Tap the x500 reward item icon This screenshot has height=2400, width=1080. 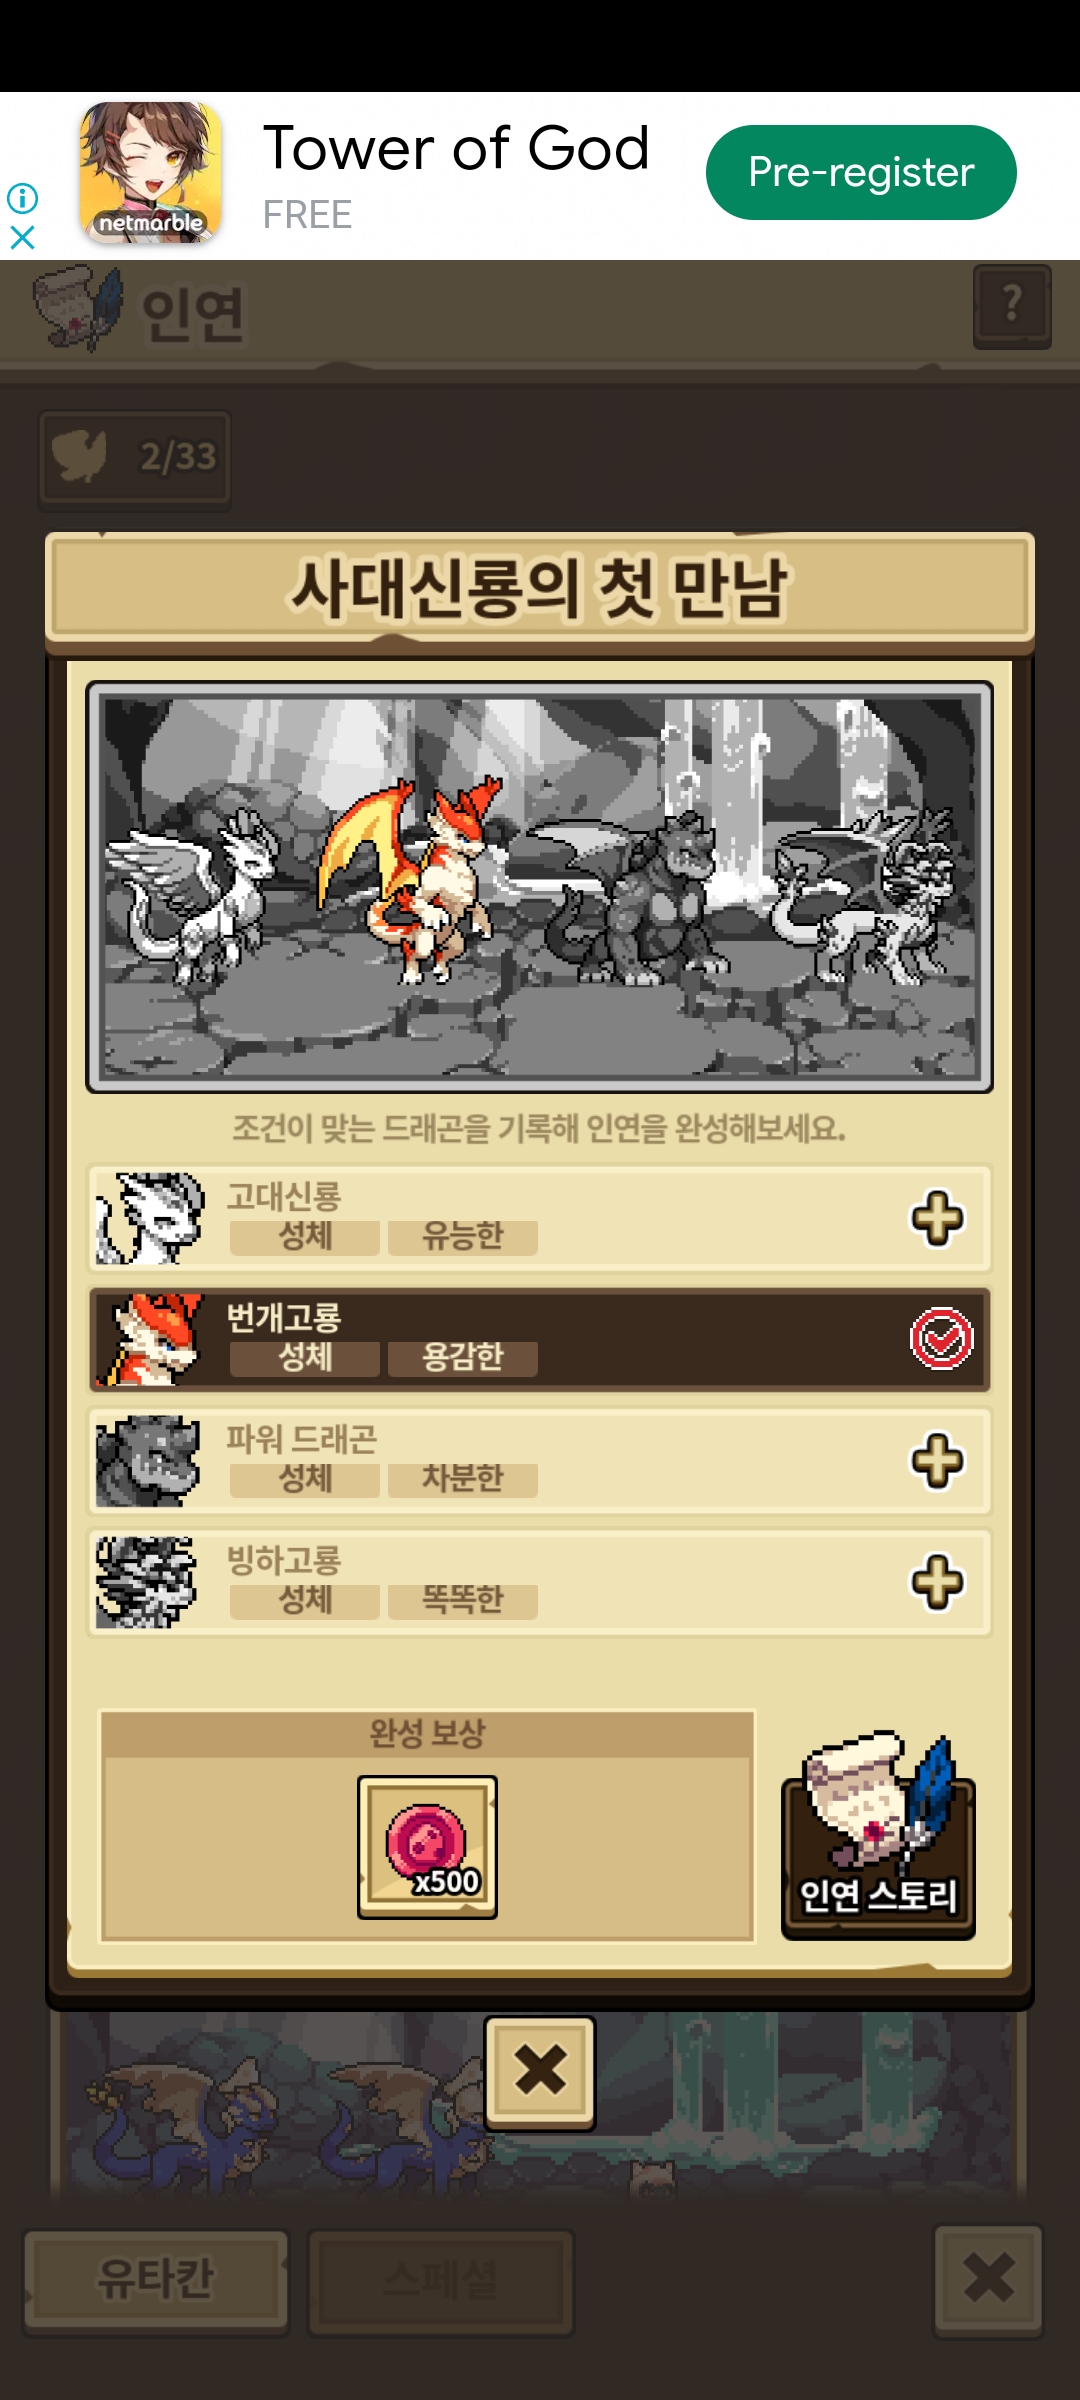coord(427,1847)
